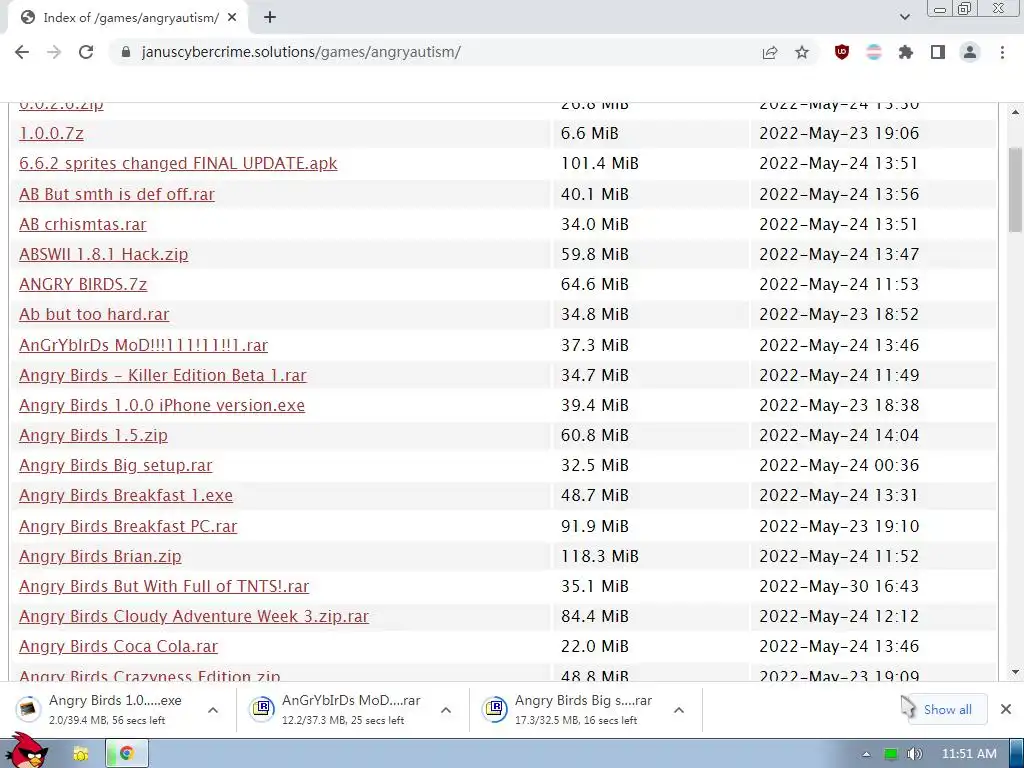The height and width of the screenshot is (768, 1024).
Task: Select the date 2022-May-23 19:06
Action: 839,133
